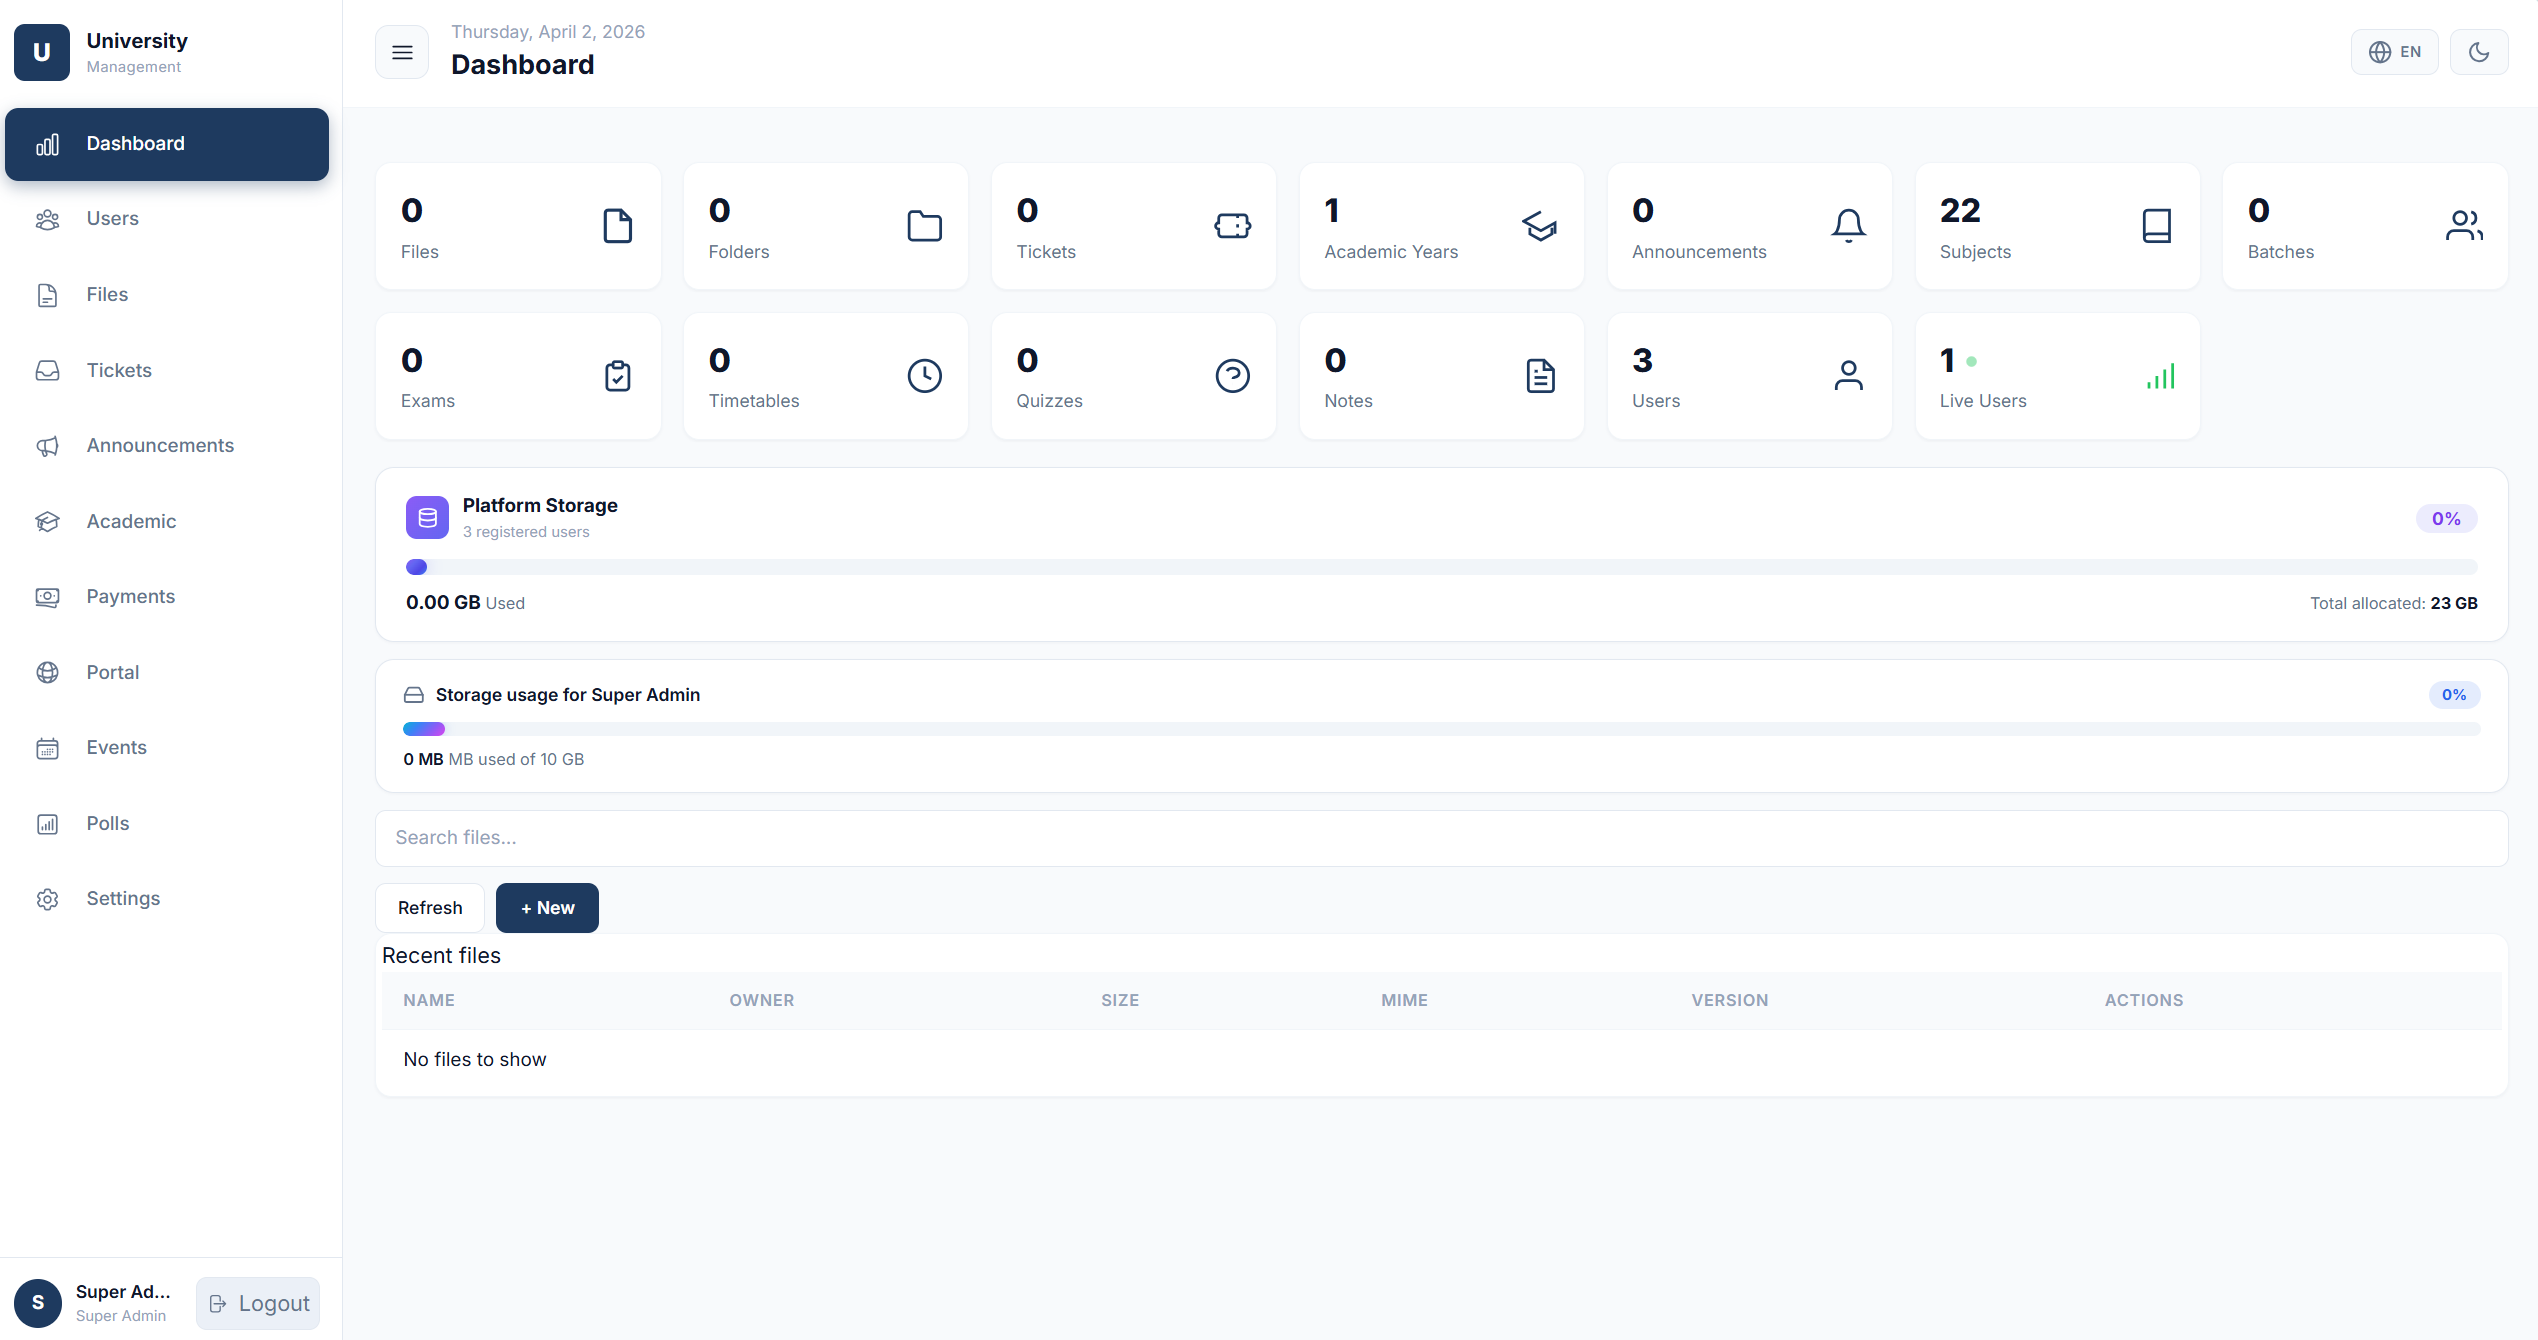The image size is (2538, 1340).
Task: Select the Academic graduation cap icon
Action: click(x=48, y=521)
